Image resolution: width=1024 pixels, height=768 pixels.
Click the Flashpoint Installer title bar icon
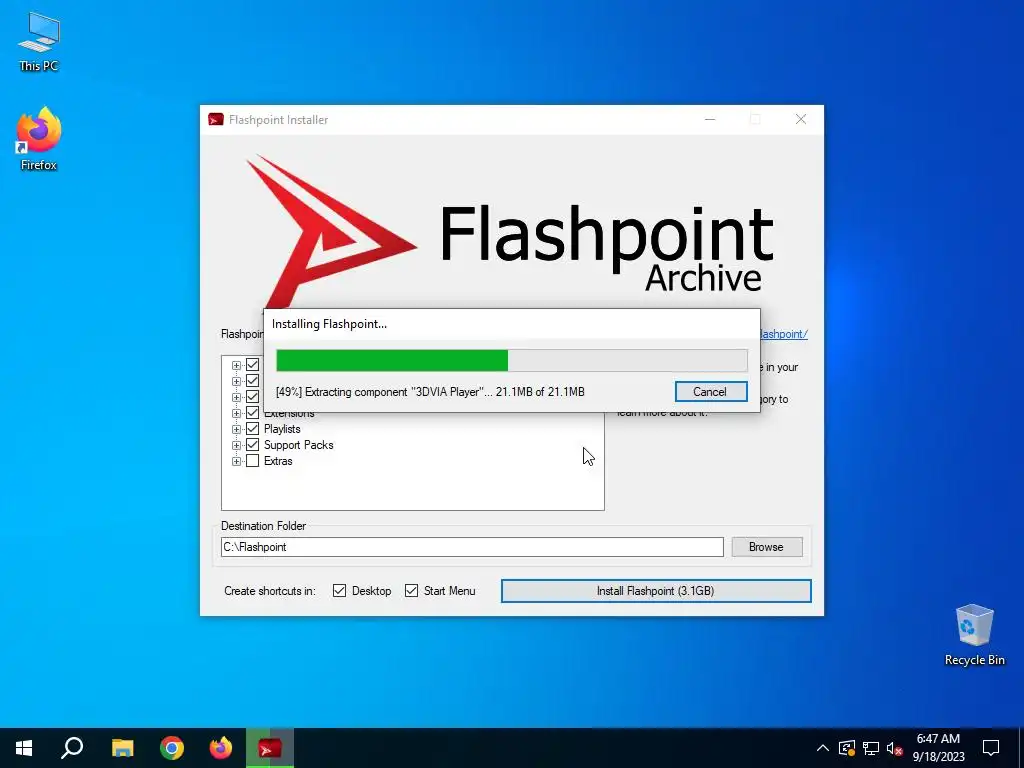[x=216, y=120]
